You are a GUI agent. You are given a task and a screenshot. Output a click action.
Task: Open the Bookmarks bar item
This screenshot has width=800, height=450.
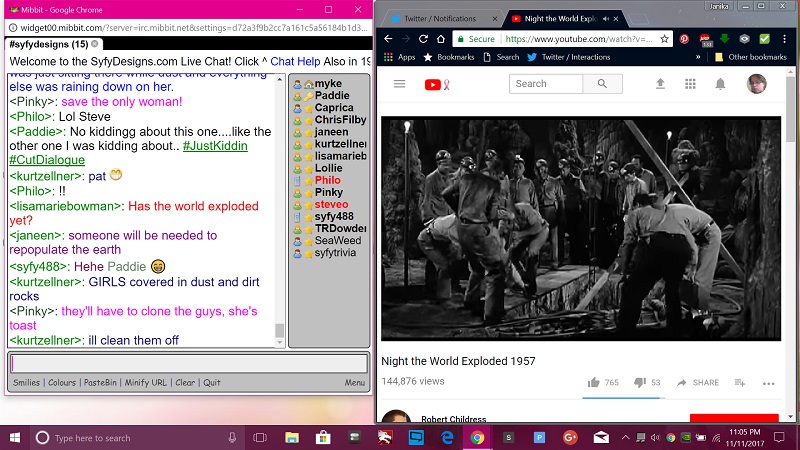449,57
